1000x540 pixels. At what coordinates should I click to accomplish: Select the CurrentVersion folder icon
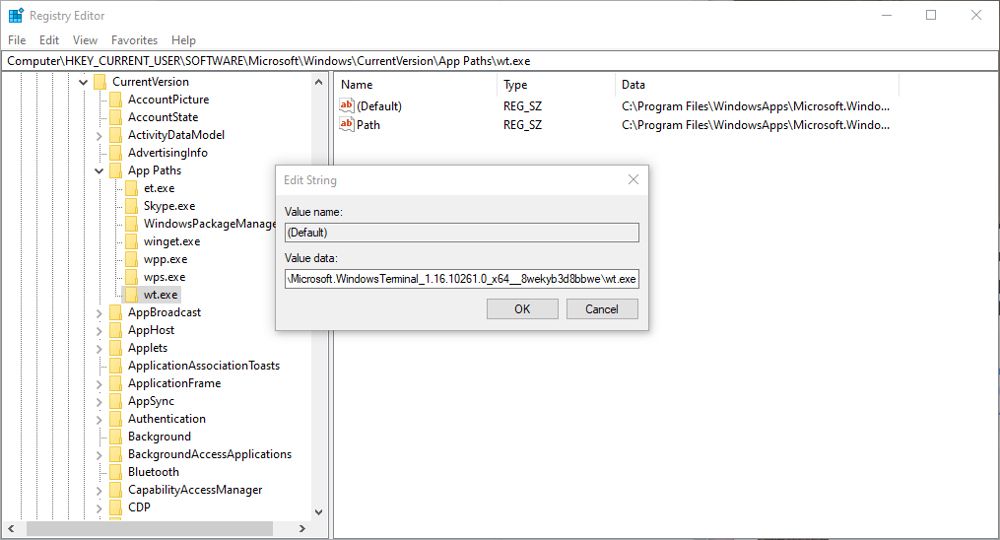99,82
